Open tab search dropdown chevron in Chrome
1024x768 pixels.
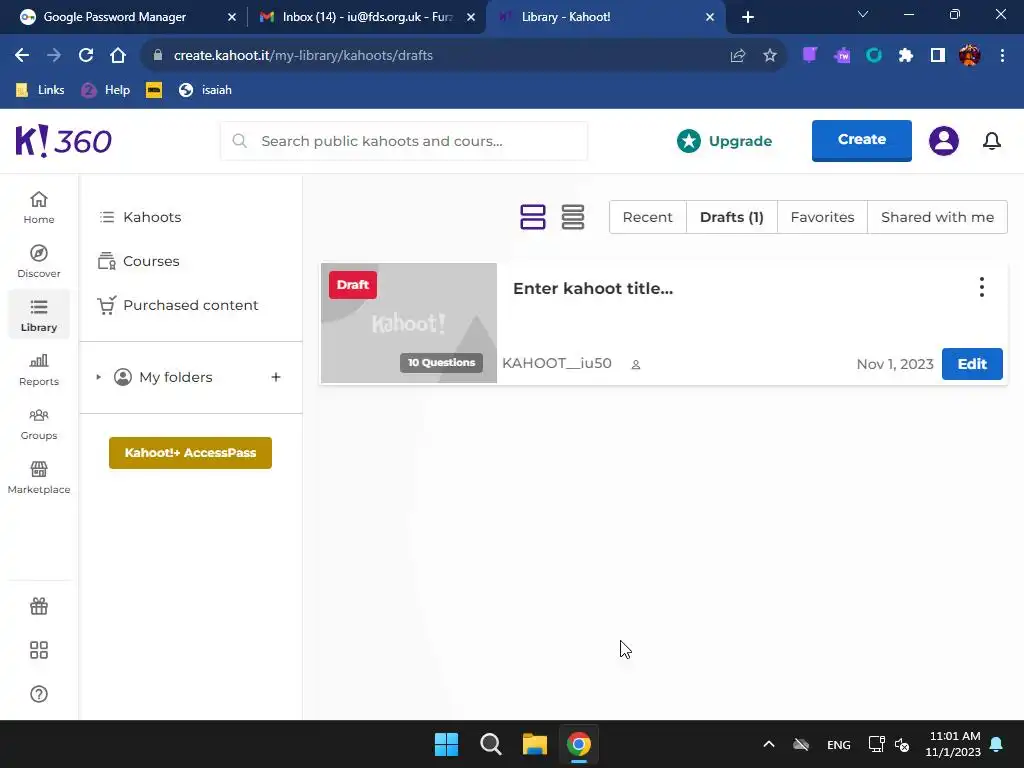(x=863, y=14)
